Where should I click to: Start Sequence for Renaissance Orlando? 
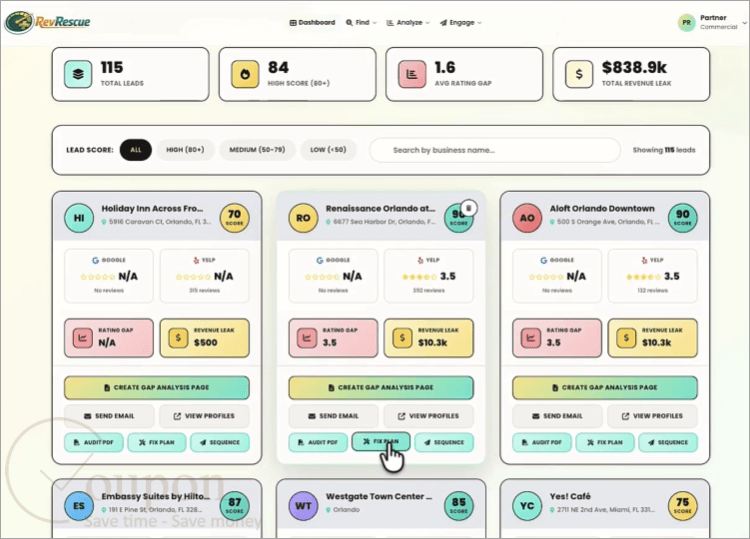444,442
